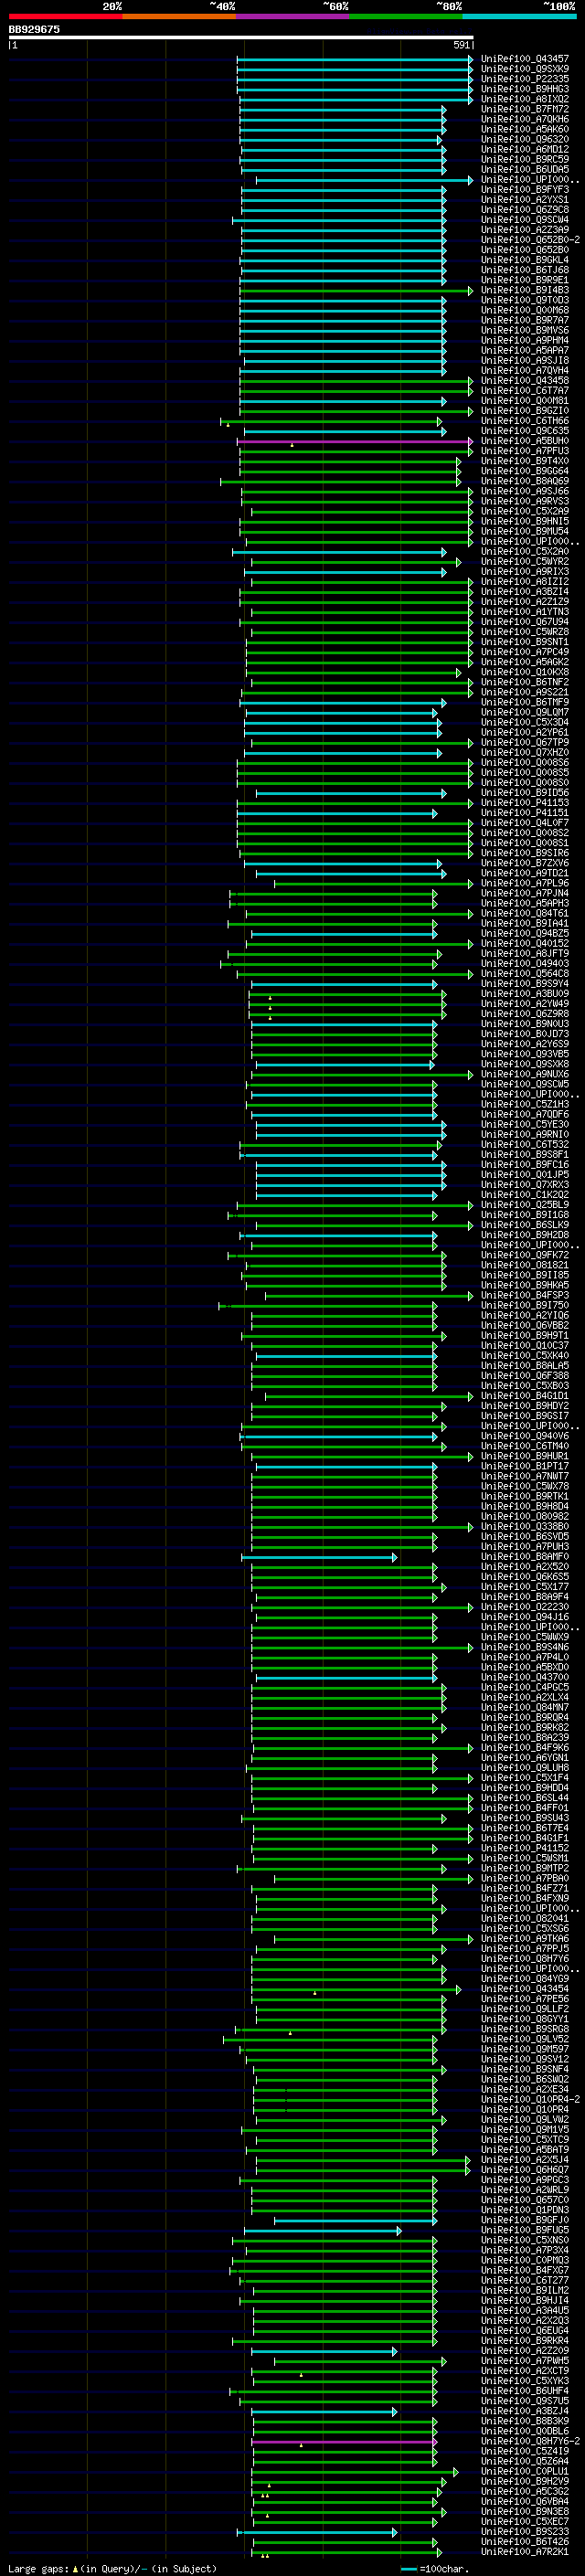
Task: Select the UniRef100_O49403 label
Action: click(x=525, y=964)
